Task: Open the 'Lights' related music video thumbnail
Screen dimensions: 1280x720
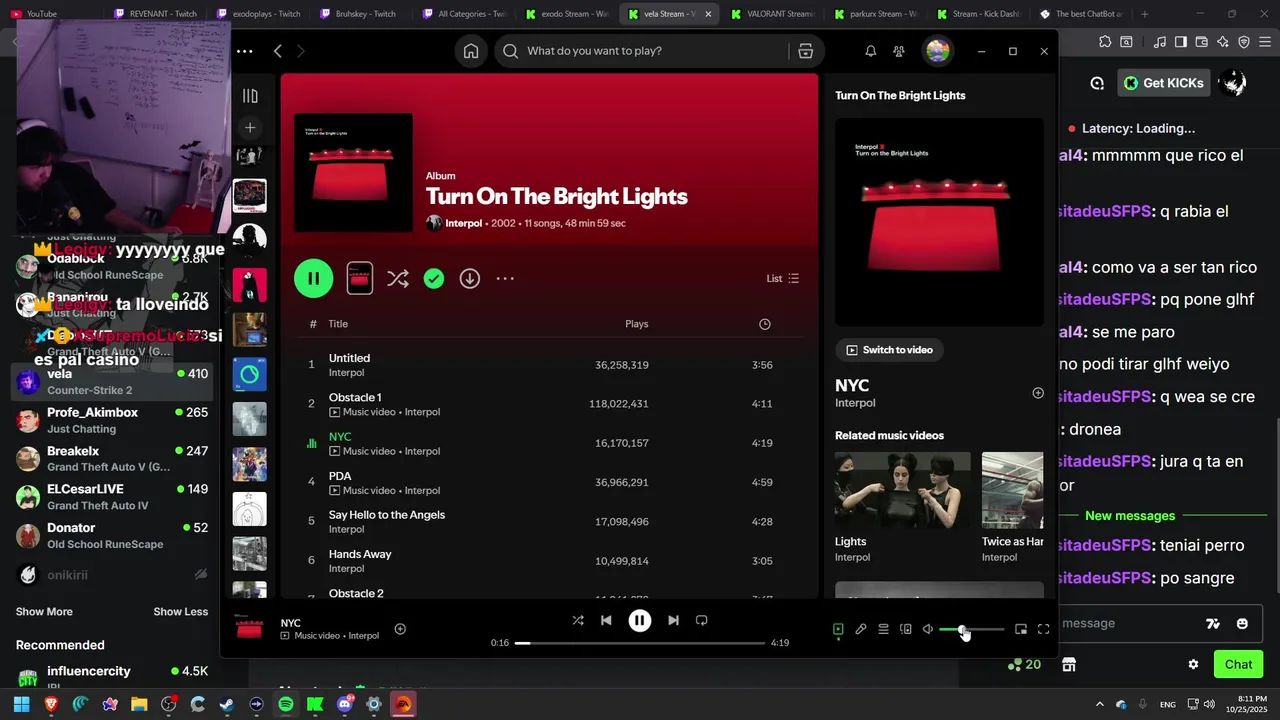Action: click(902, 491)
